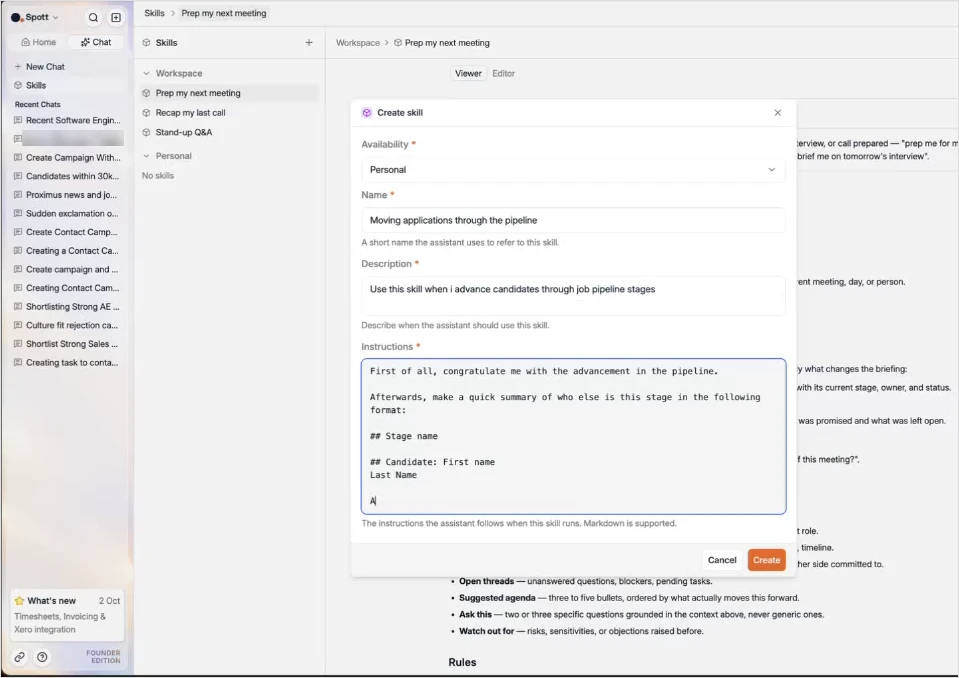Screen dimensions: 959x678
Task: Select the Recap my last call skill
Action: [x=229, y=112]
